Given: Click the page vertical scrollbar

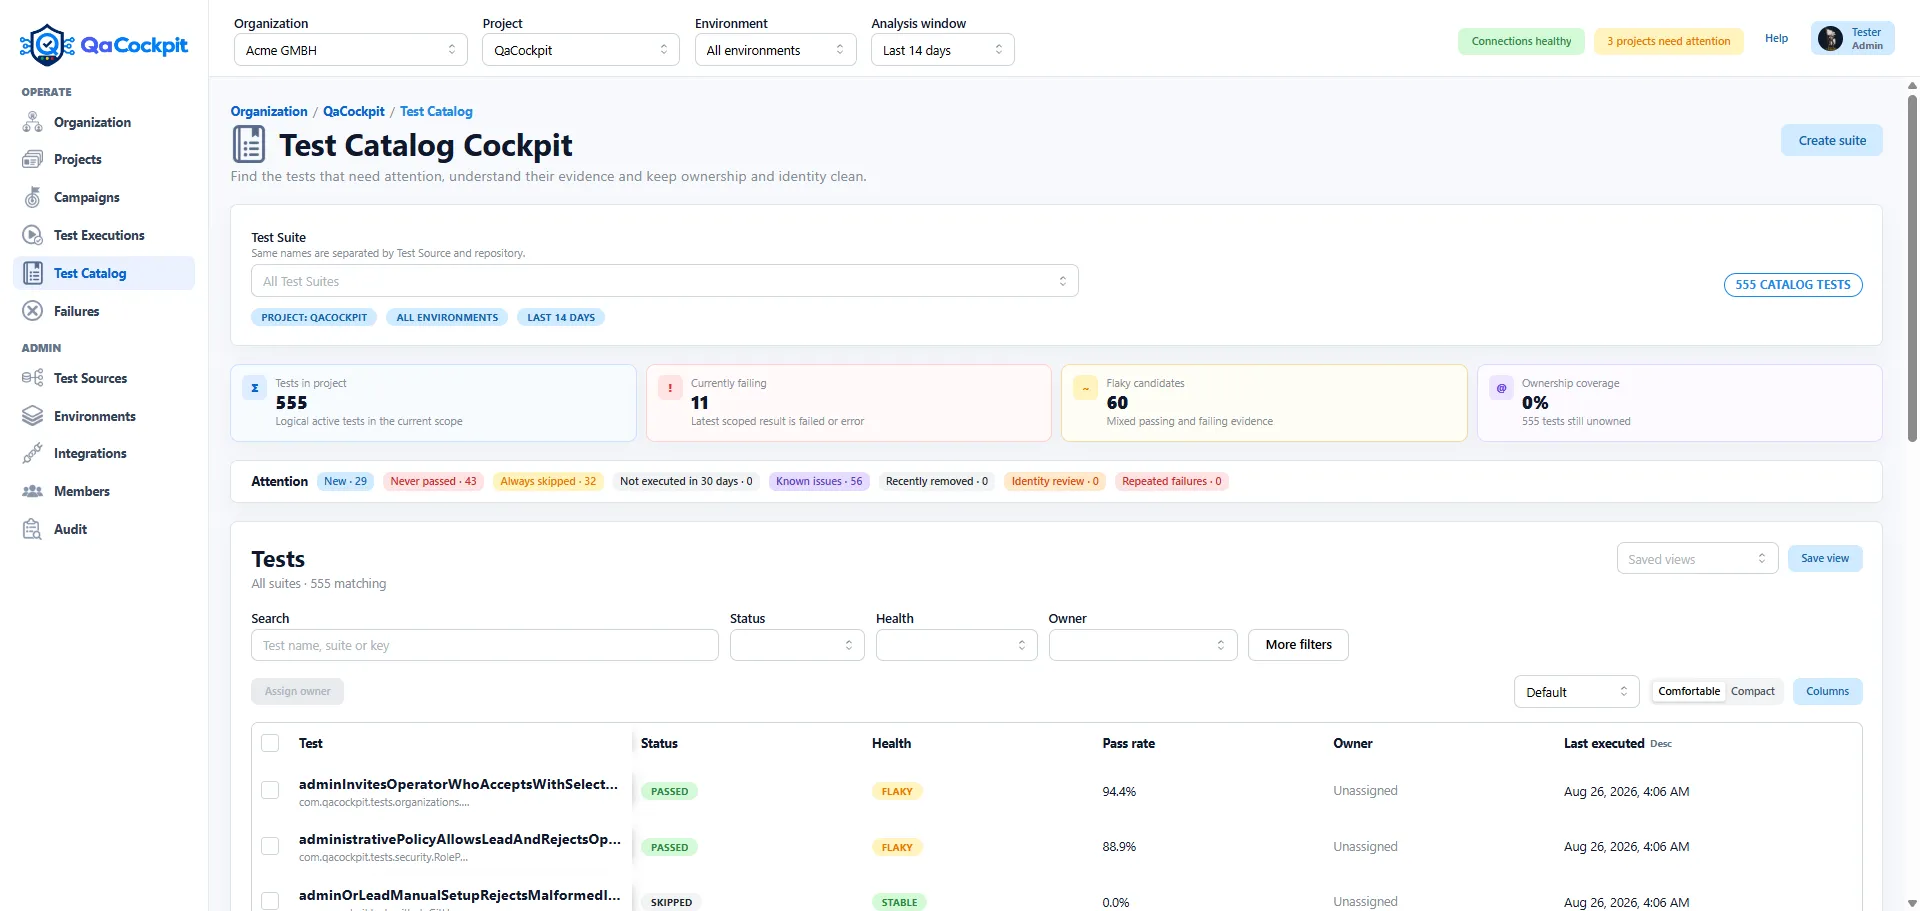Looking at the screenshot, I should [x=1912, y=270].
